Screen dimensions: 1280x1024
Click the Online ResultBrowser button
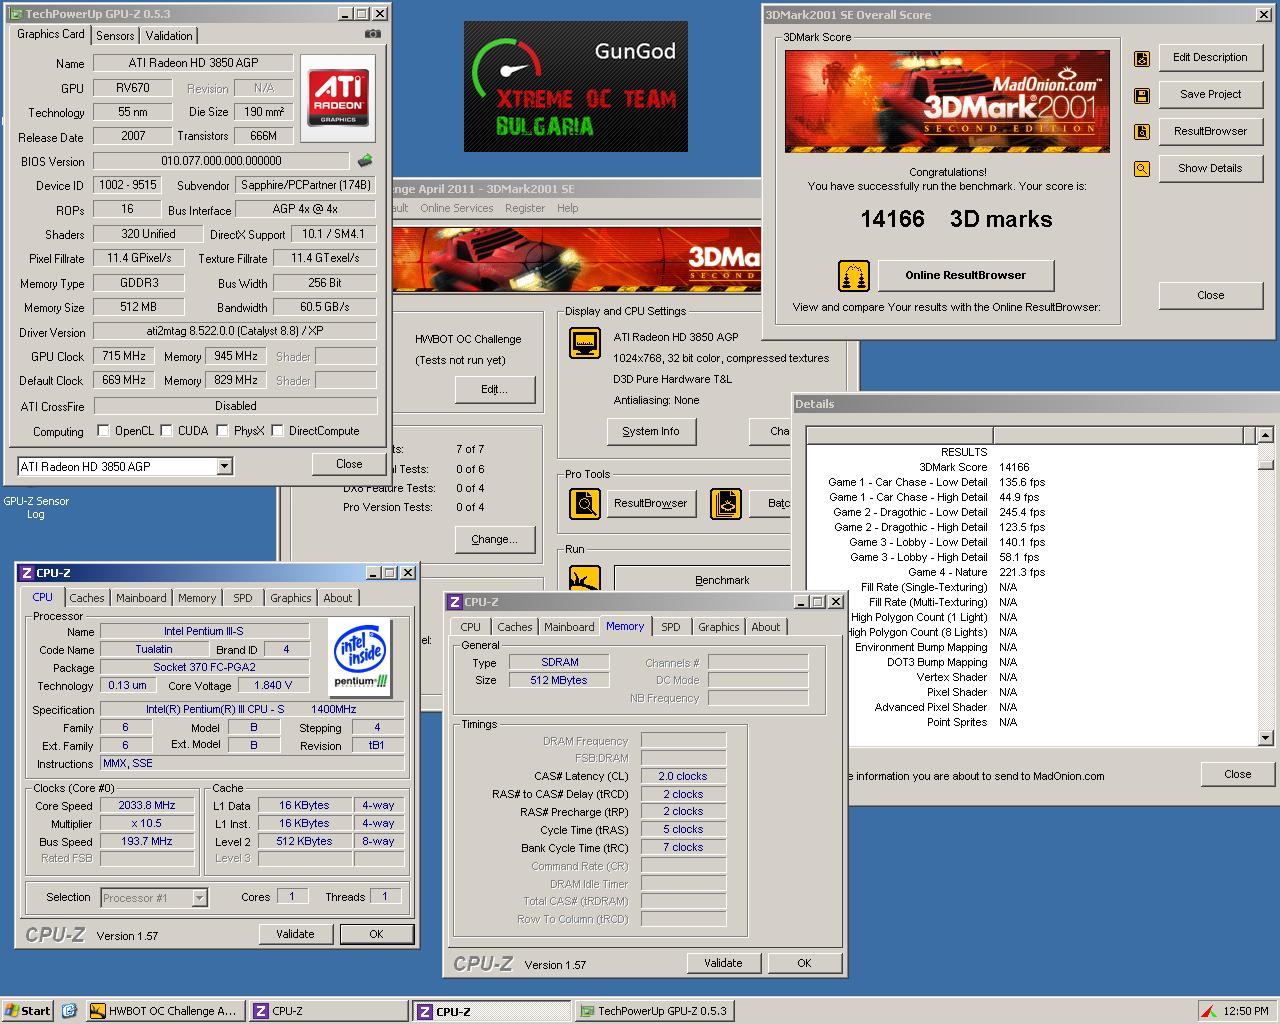(966, 275)
